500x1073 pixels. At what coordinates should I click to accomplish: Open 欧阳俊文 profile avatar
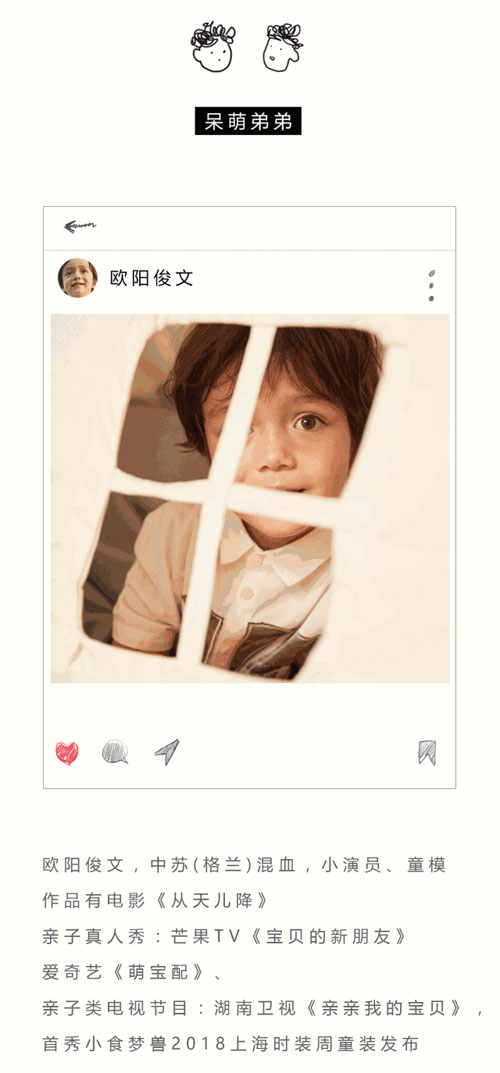(77, 278)
